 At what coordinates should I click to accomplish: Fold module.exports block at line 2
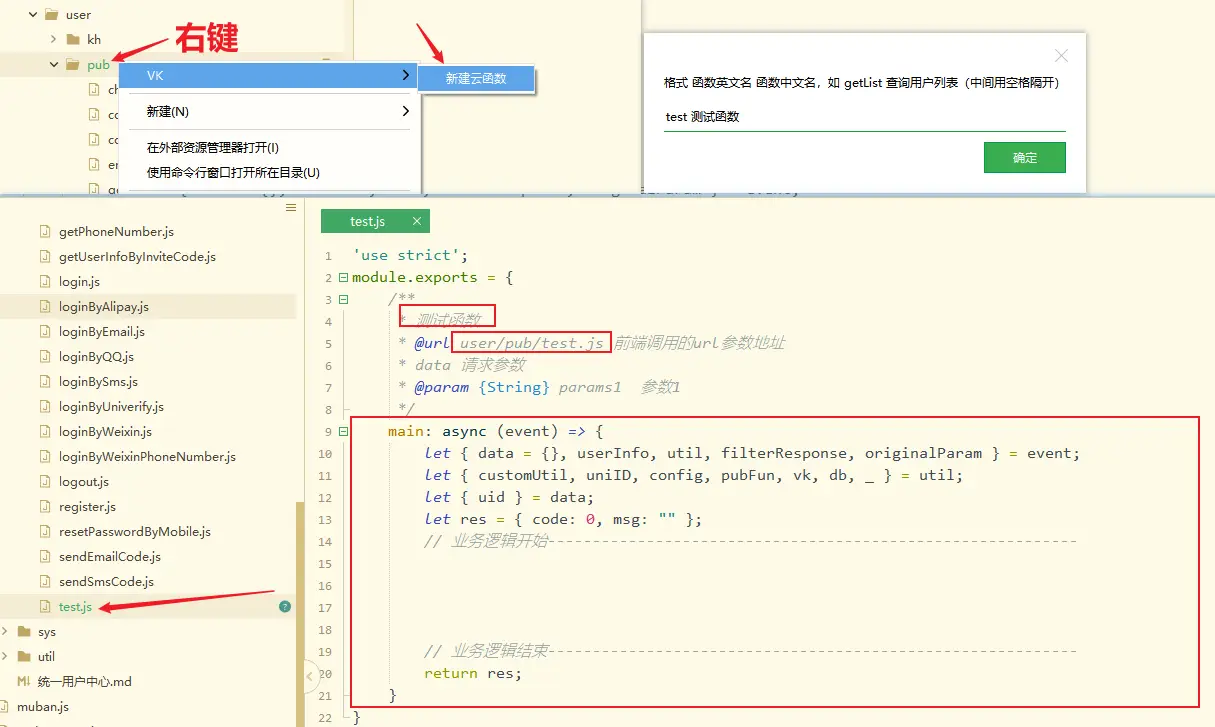click(x=344, y=278)
